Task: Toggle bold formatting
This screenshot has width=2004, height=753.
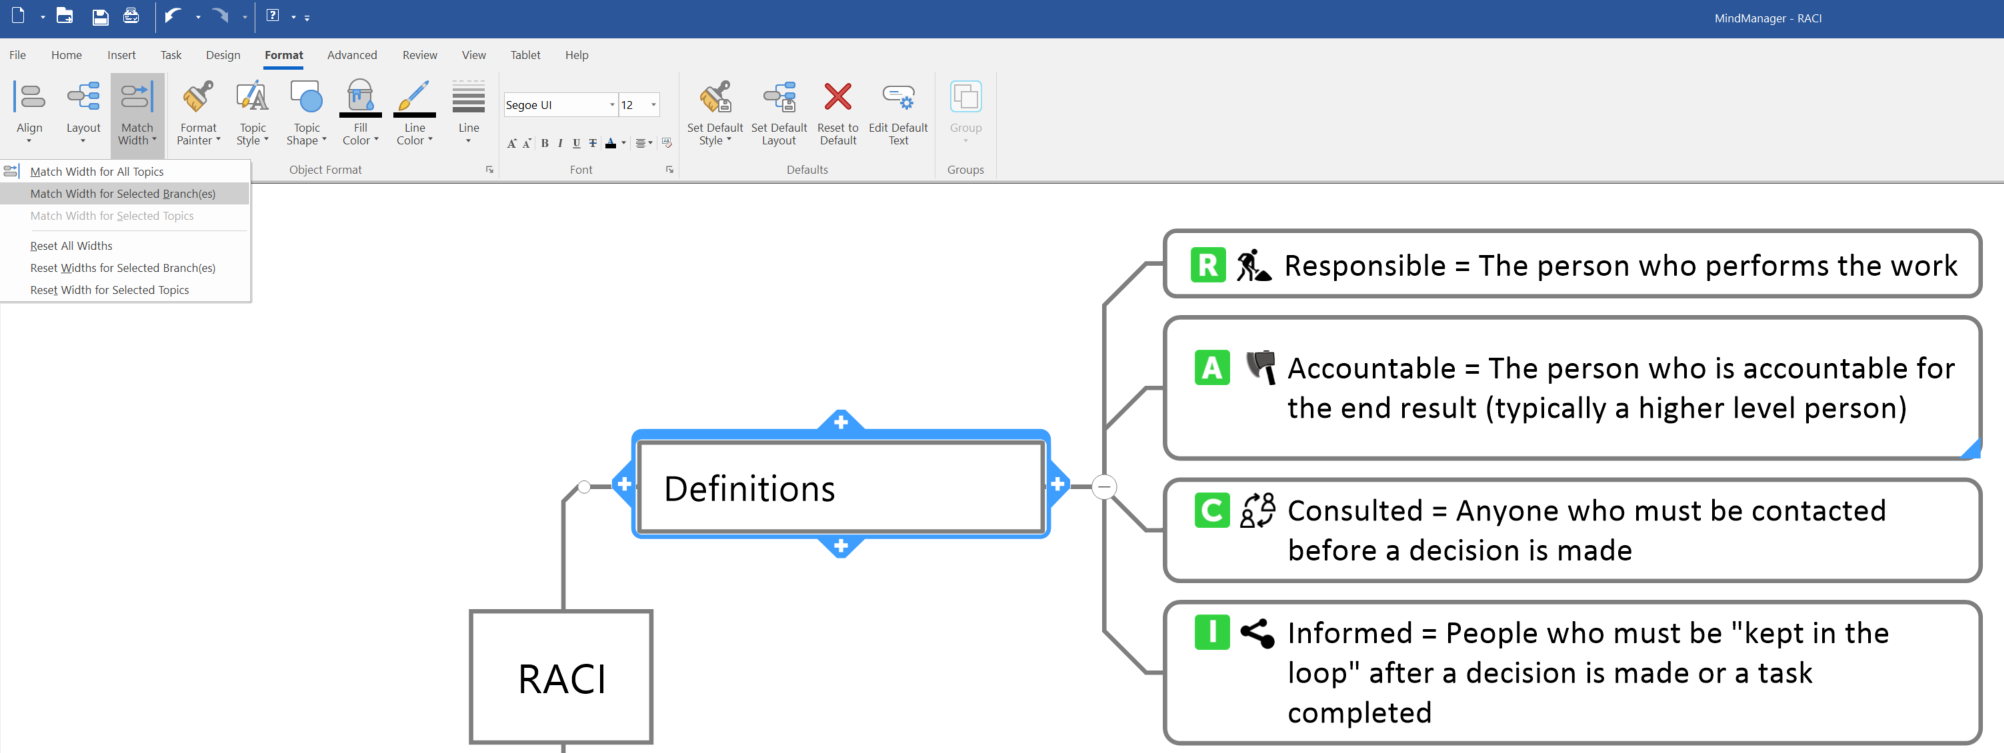Action: click(545, 143)
